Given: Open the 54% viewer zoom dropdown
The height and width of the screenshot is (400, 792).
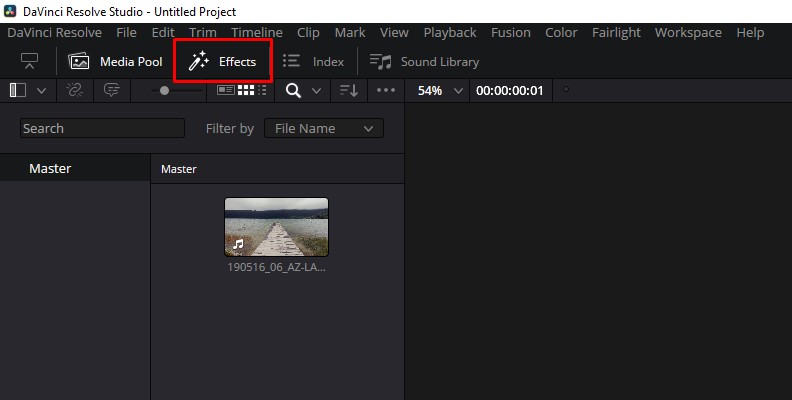Looking at the screenshot, I should (x=439, y=91).
